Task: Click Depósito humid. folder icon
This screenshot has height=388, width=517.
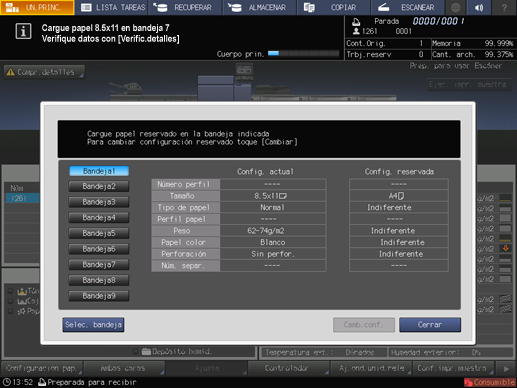Action: pos(146,351)
